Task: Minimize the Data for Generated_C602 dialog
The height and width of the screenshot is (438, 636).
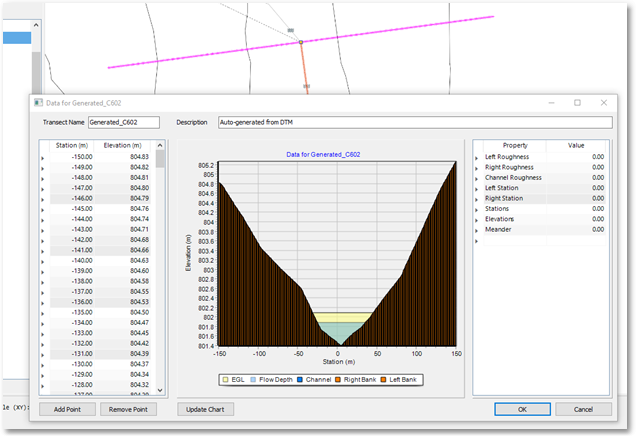Action: click(552, 103)
